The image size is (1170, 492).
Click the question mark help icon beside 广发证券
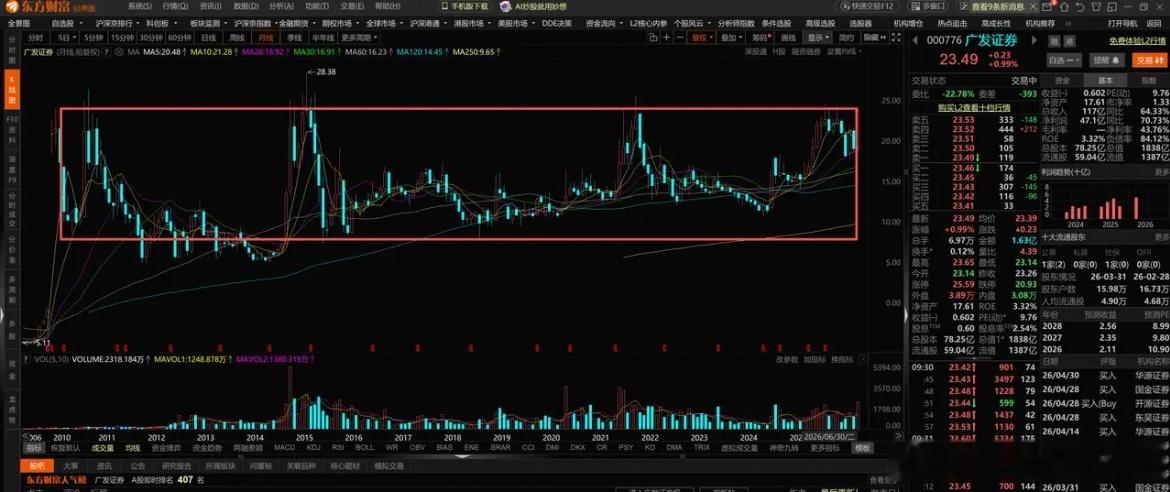(107, 52)
